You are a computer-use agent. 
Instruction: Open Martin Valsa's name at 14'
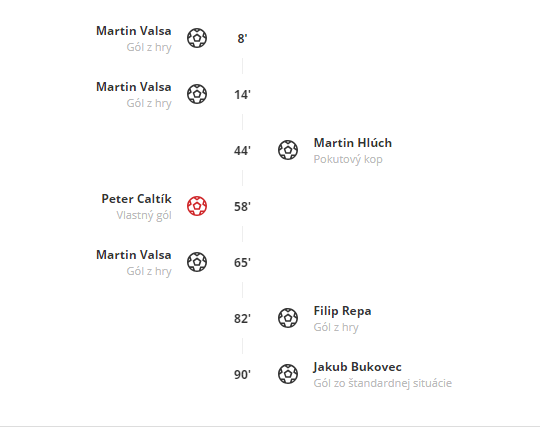[134, 87]
